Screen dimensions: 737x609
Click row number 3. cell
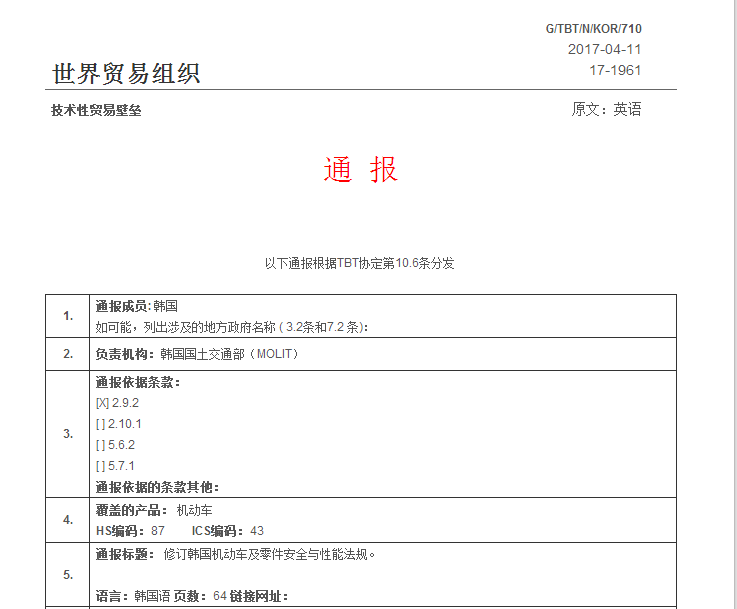click(x=68, y=434)
